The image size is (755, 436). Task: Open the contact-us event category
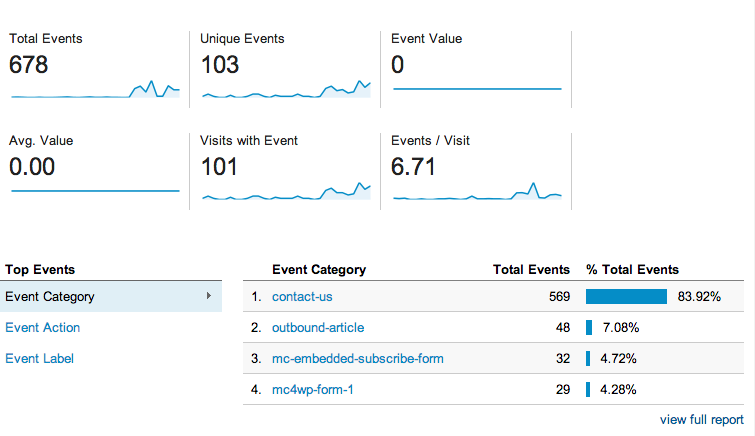pos(302,297)
